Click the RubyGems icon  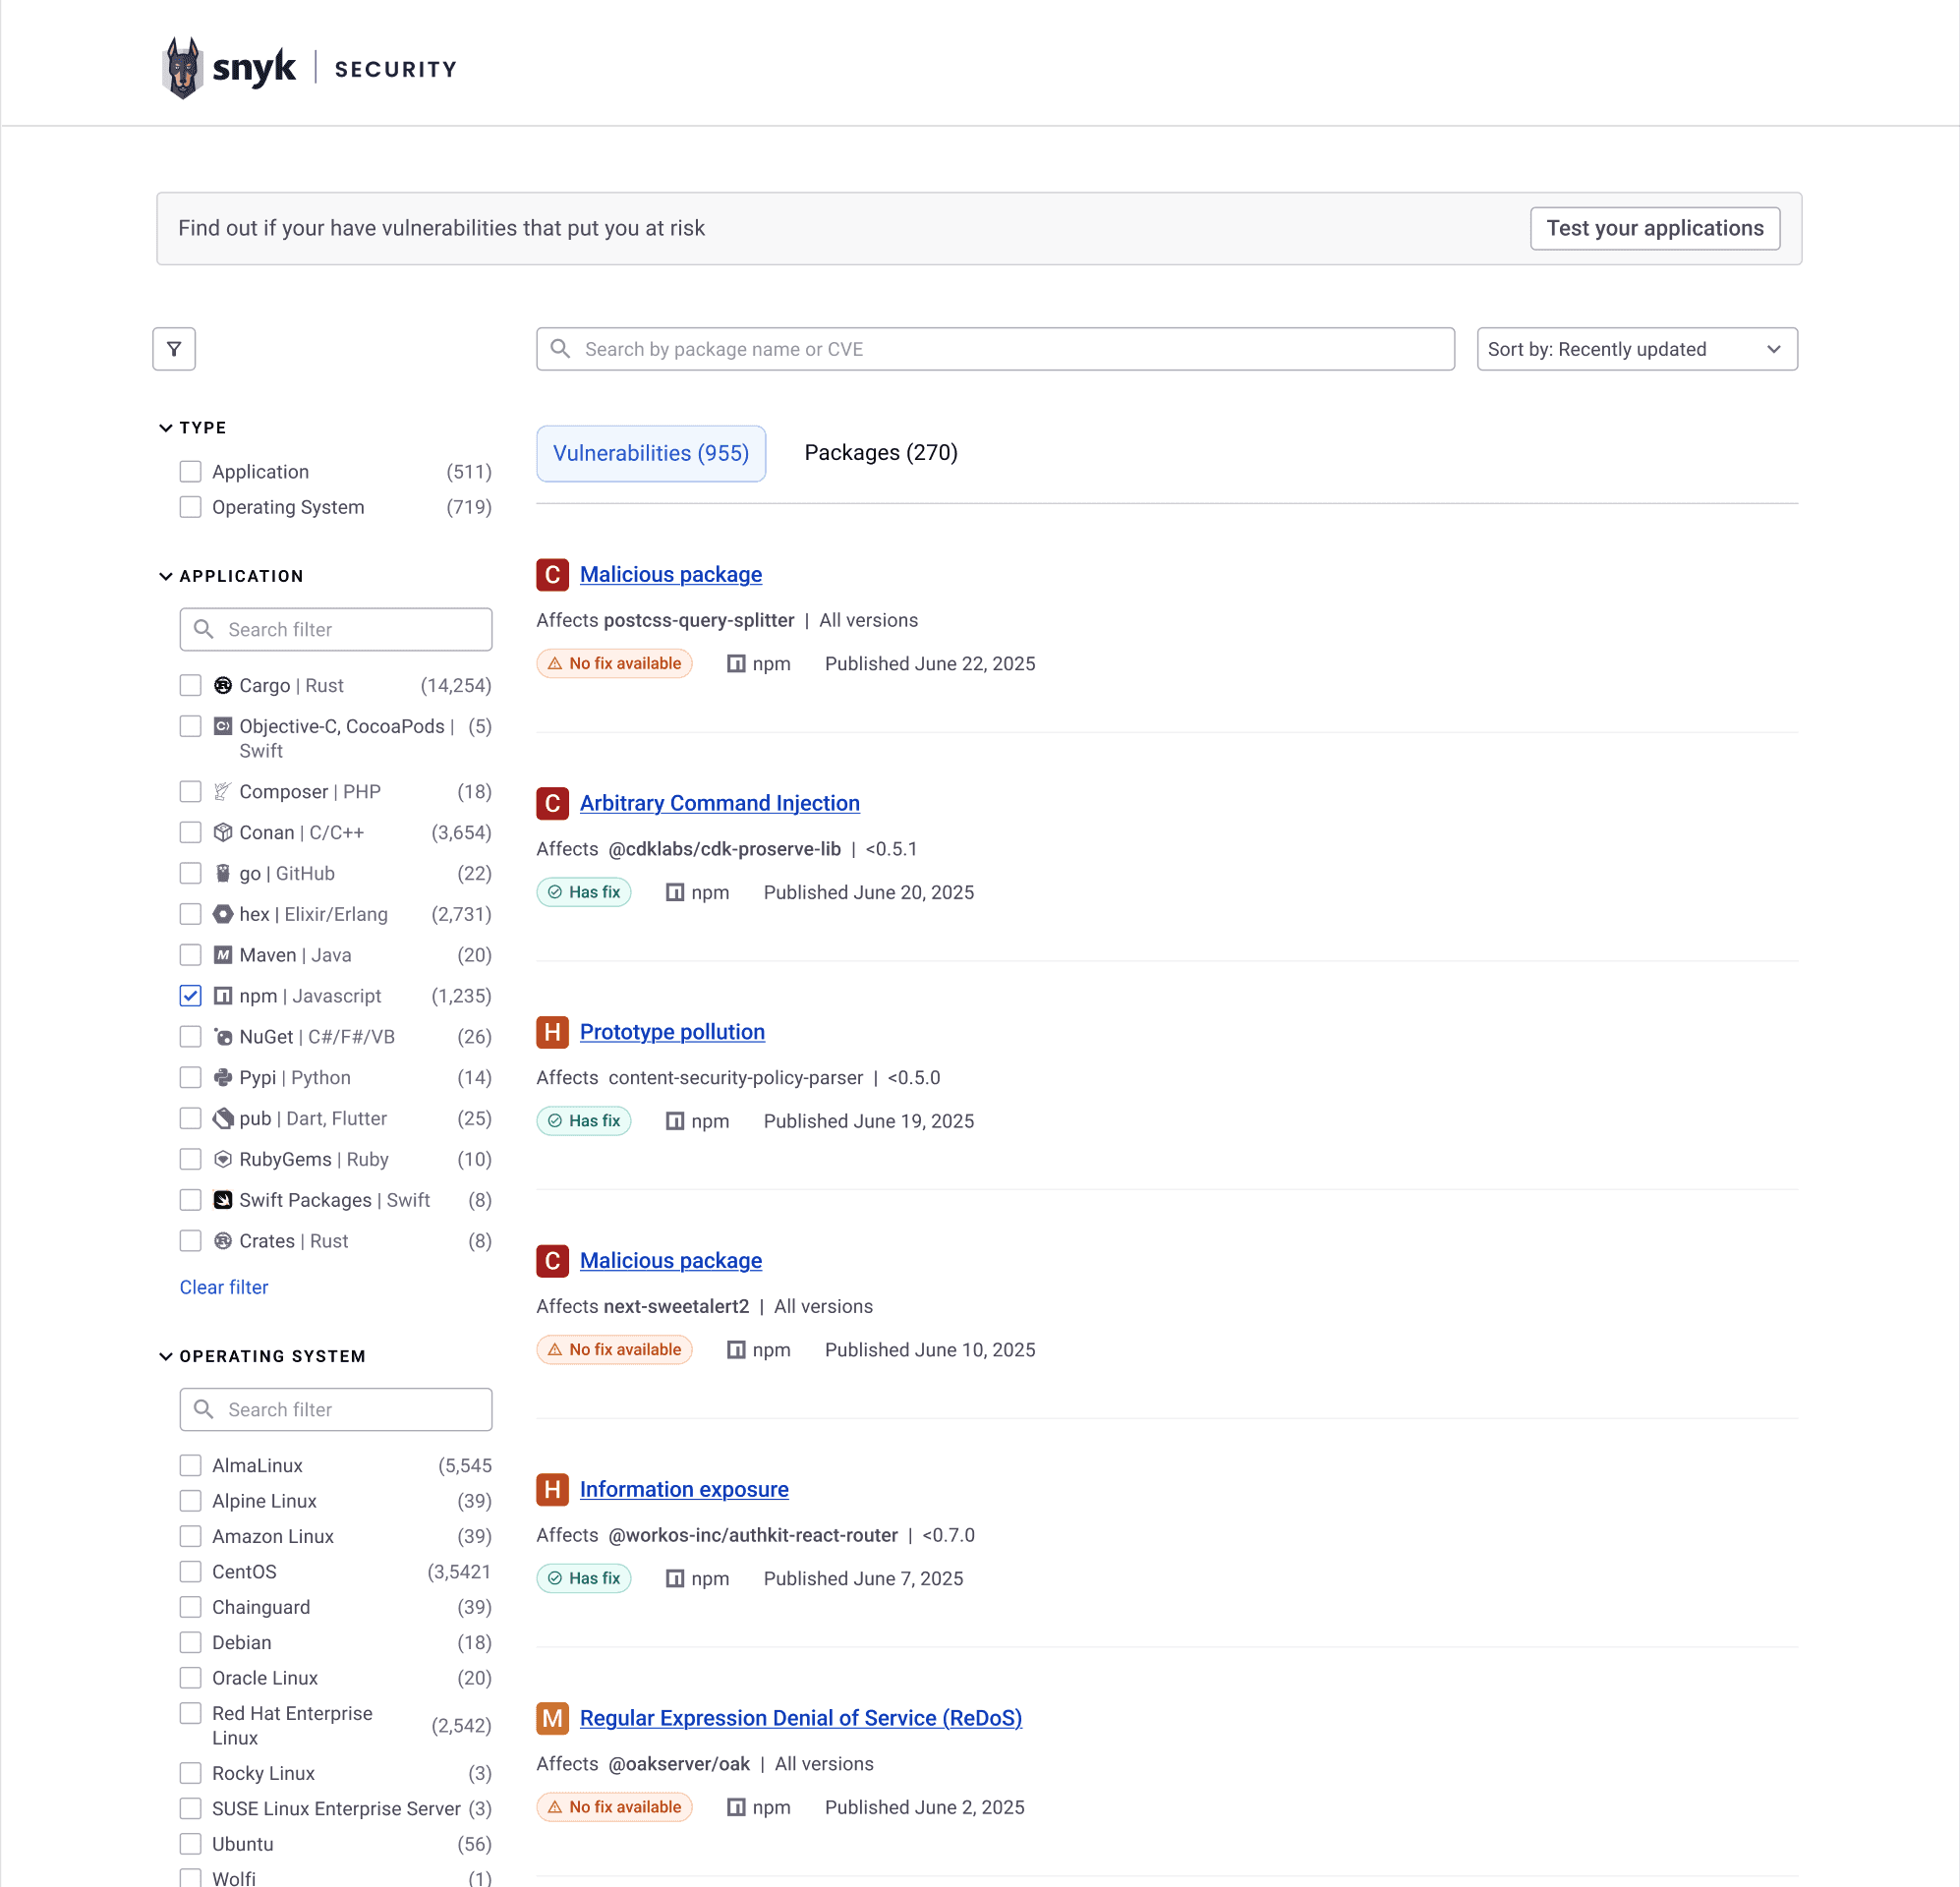click(223, 1159)
